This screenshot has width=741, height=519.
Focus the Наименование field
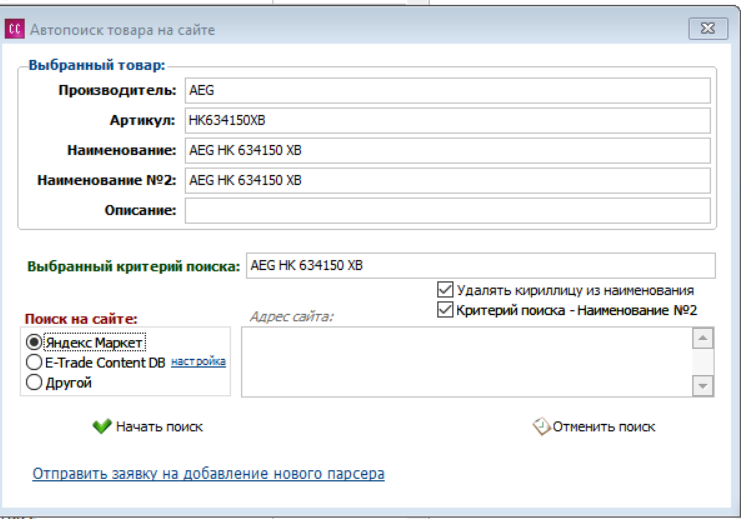coord(448,150)
